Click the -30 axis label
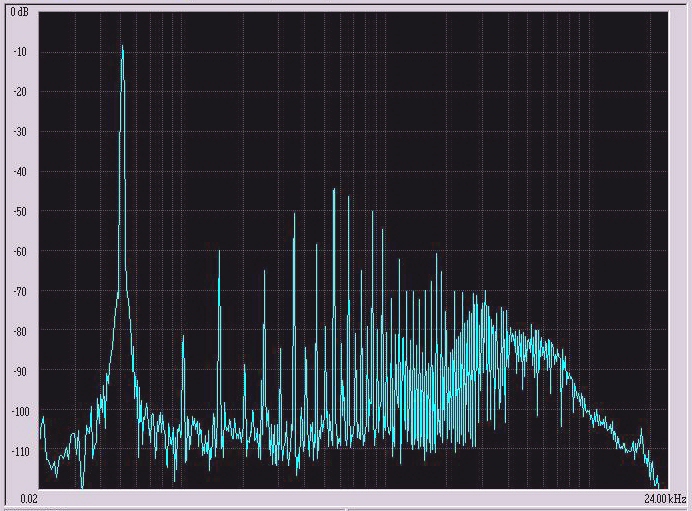Viewport: 692px width, 511px height. click(20, 132)
